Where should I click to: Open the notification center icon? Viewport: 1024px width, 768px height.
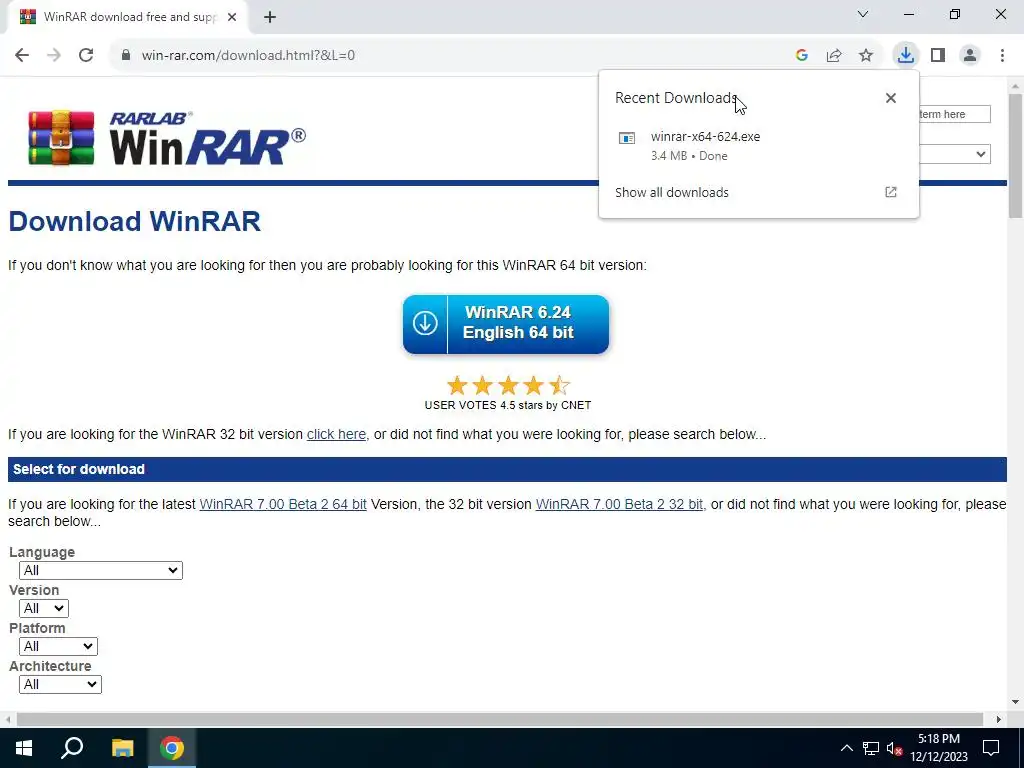tap(991, 748)
